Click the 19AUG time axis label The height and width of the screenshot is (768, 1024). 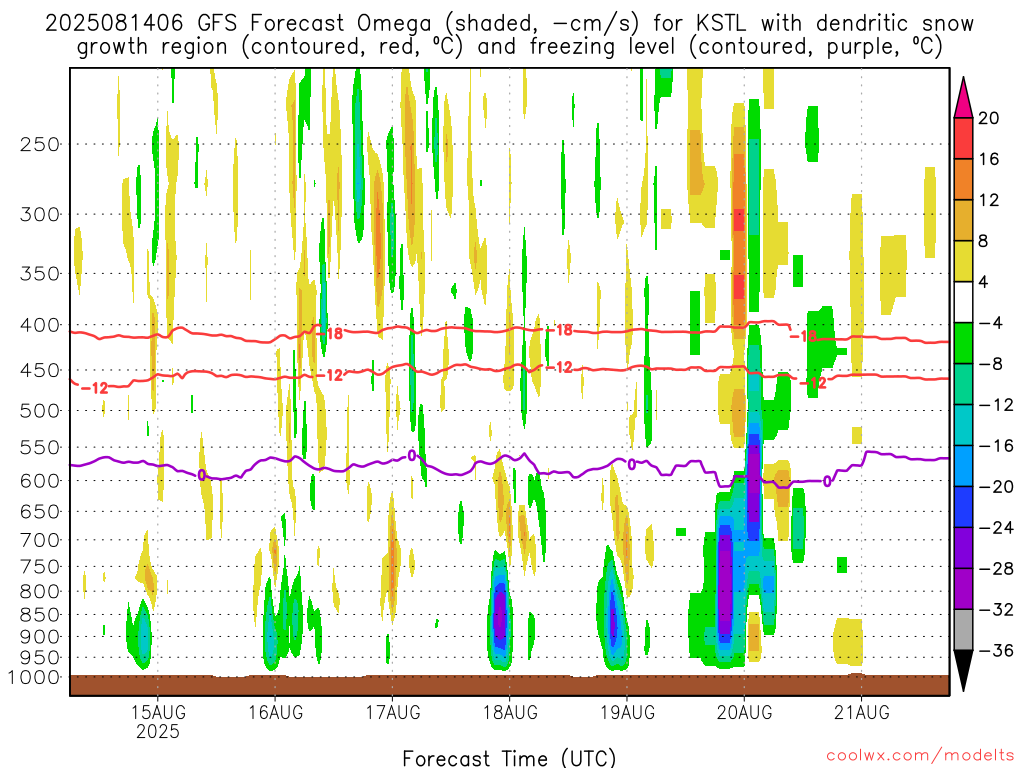click(x=628, y=712)
